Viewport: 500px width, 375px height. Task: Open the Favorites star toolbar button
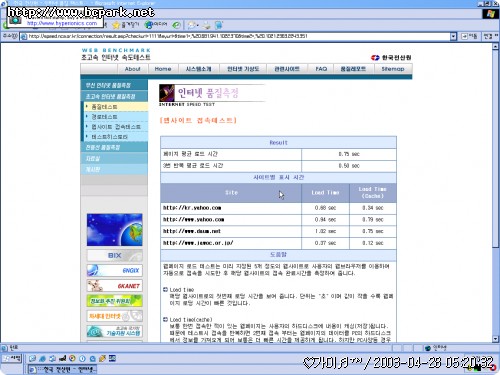tap(126, 25)
